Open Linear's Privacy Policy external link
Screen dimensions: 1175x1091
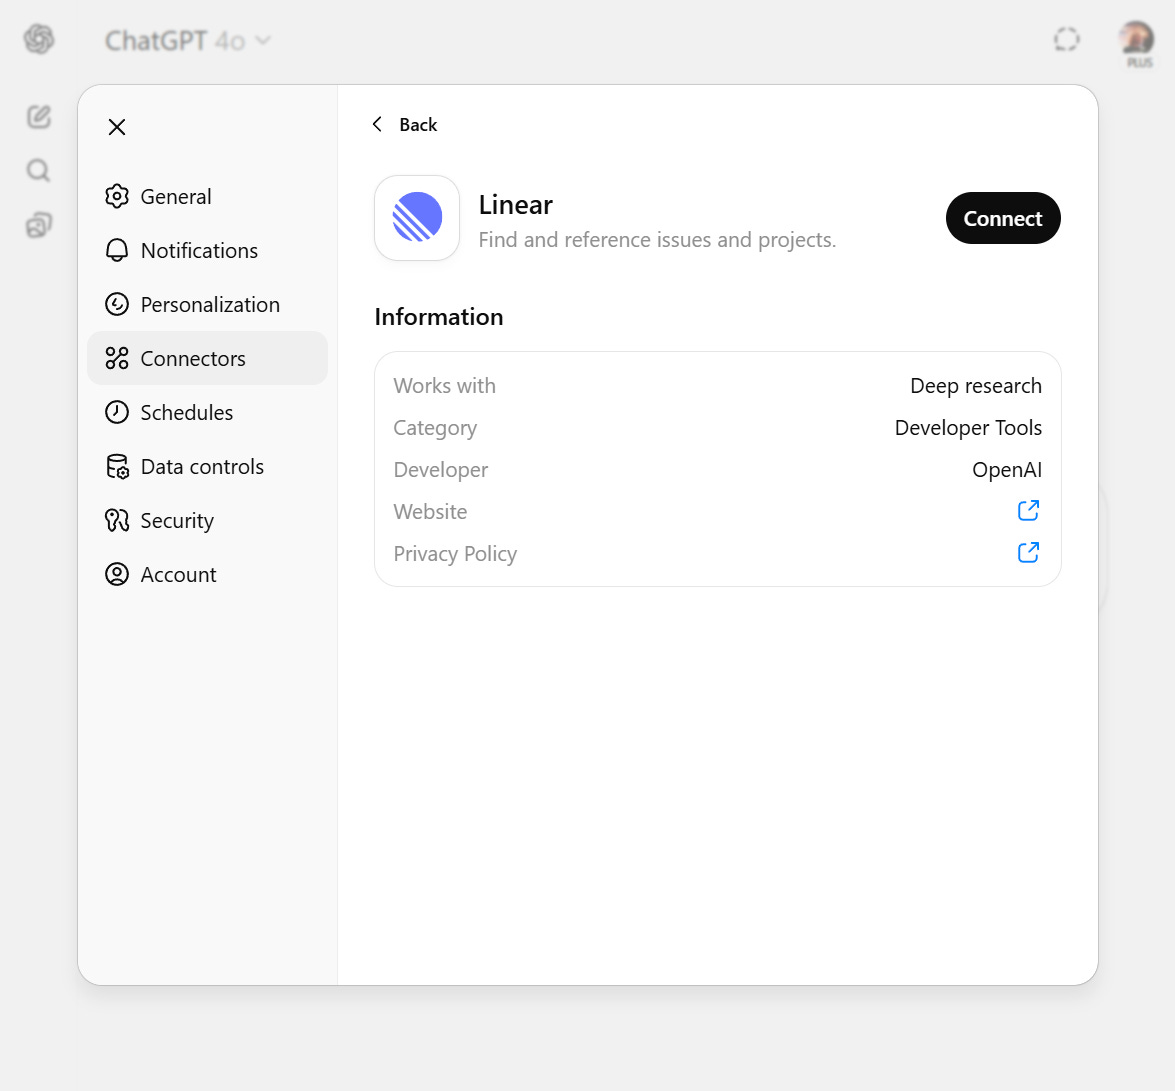tap(1028, 553)
